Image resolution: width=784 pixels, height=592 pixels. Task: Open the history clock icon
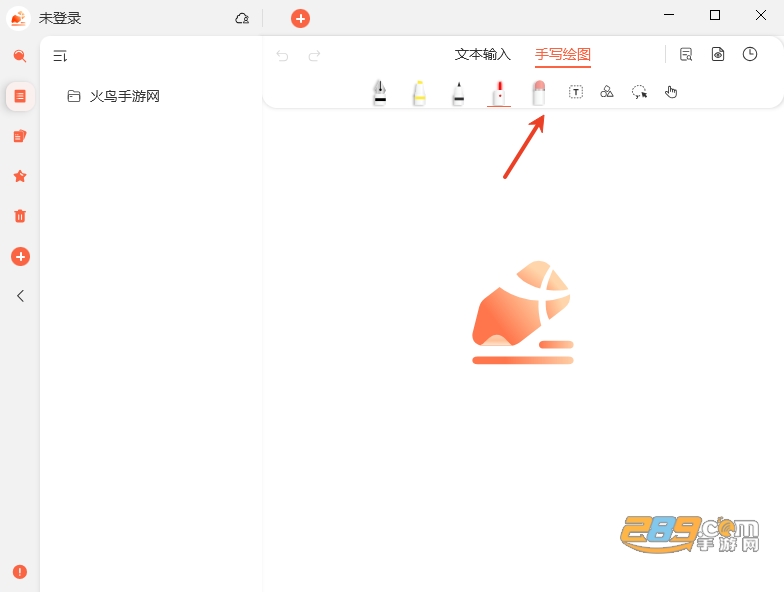pyautogui.click(x=750, y=54)
